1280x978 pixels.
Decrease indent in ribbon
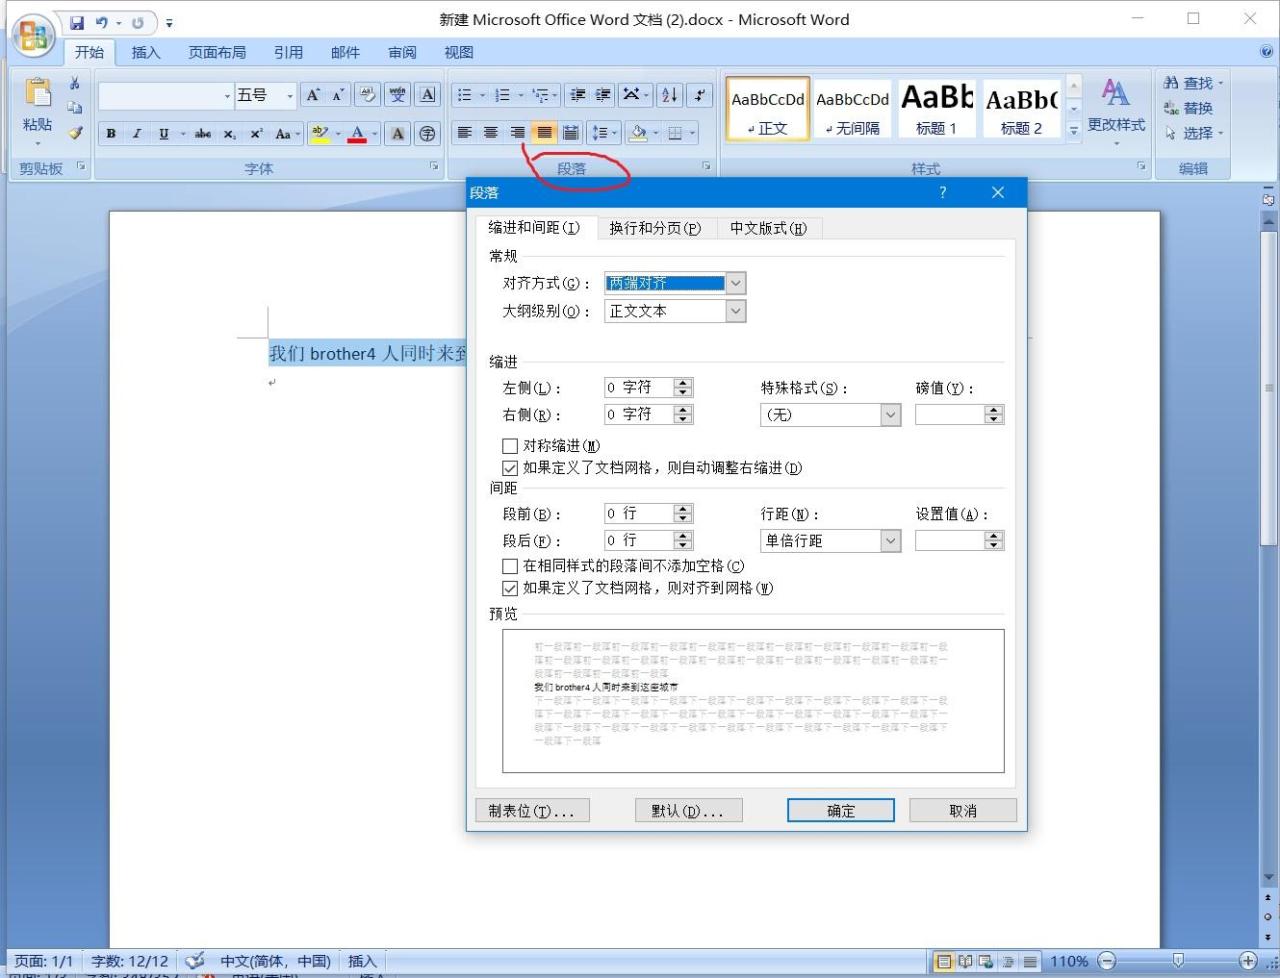coord(577,95)
